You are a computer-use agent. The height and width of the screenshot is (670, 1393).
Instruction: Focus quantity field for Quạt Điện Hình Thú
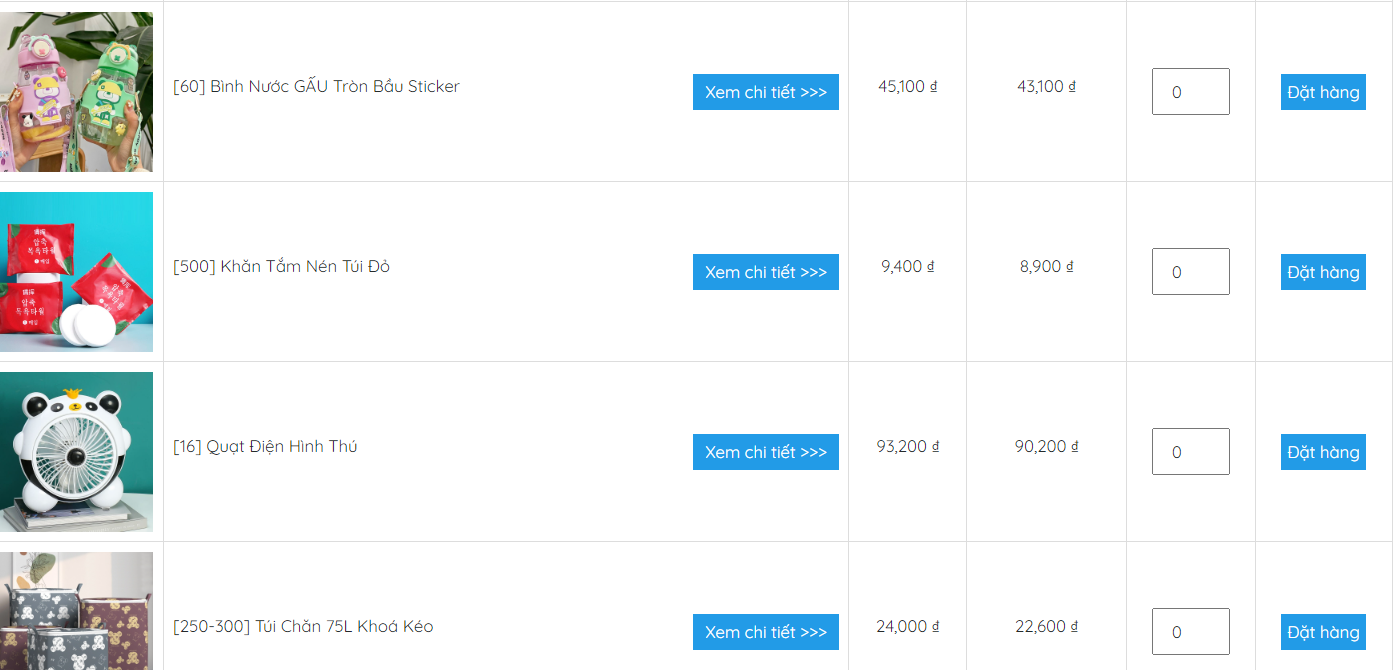point(1191,452)
